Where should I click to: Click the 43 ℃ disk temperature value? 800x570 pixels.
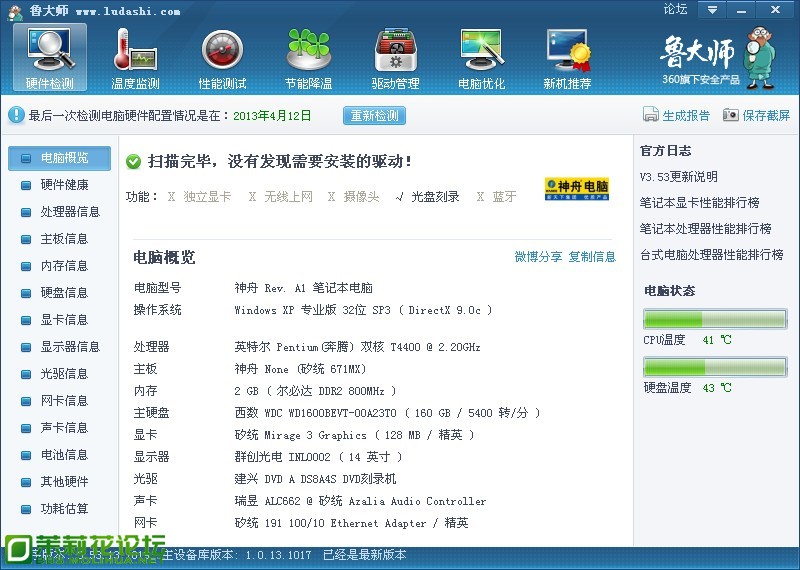(x=717, y=388)
